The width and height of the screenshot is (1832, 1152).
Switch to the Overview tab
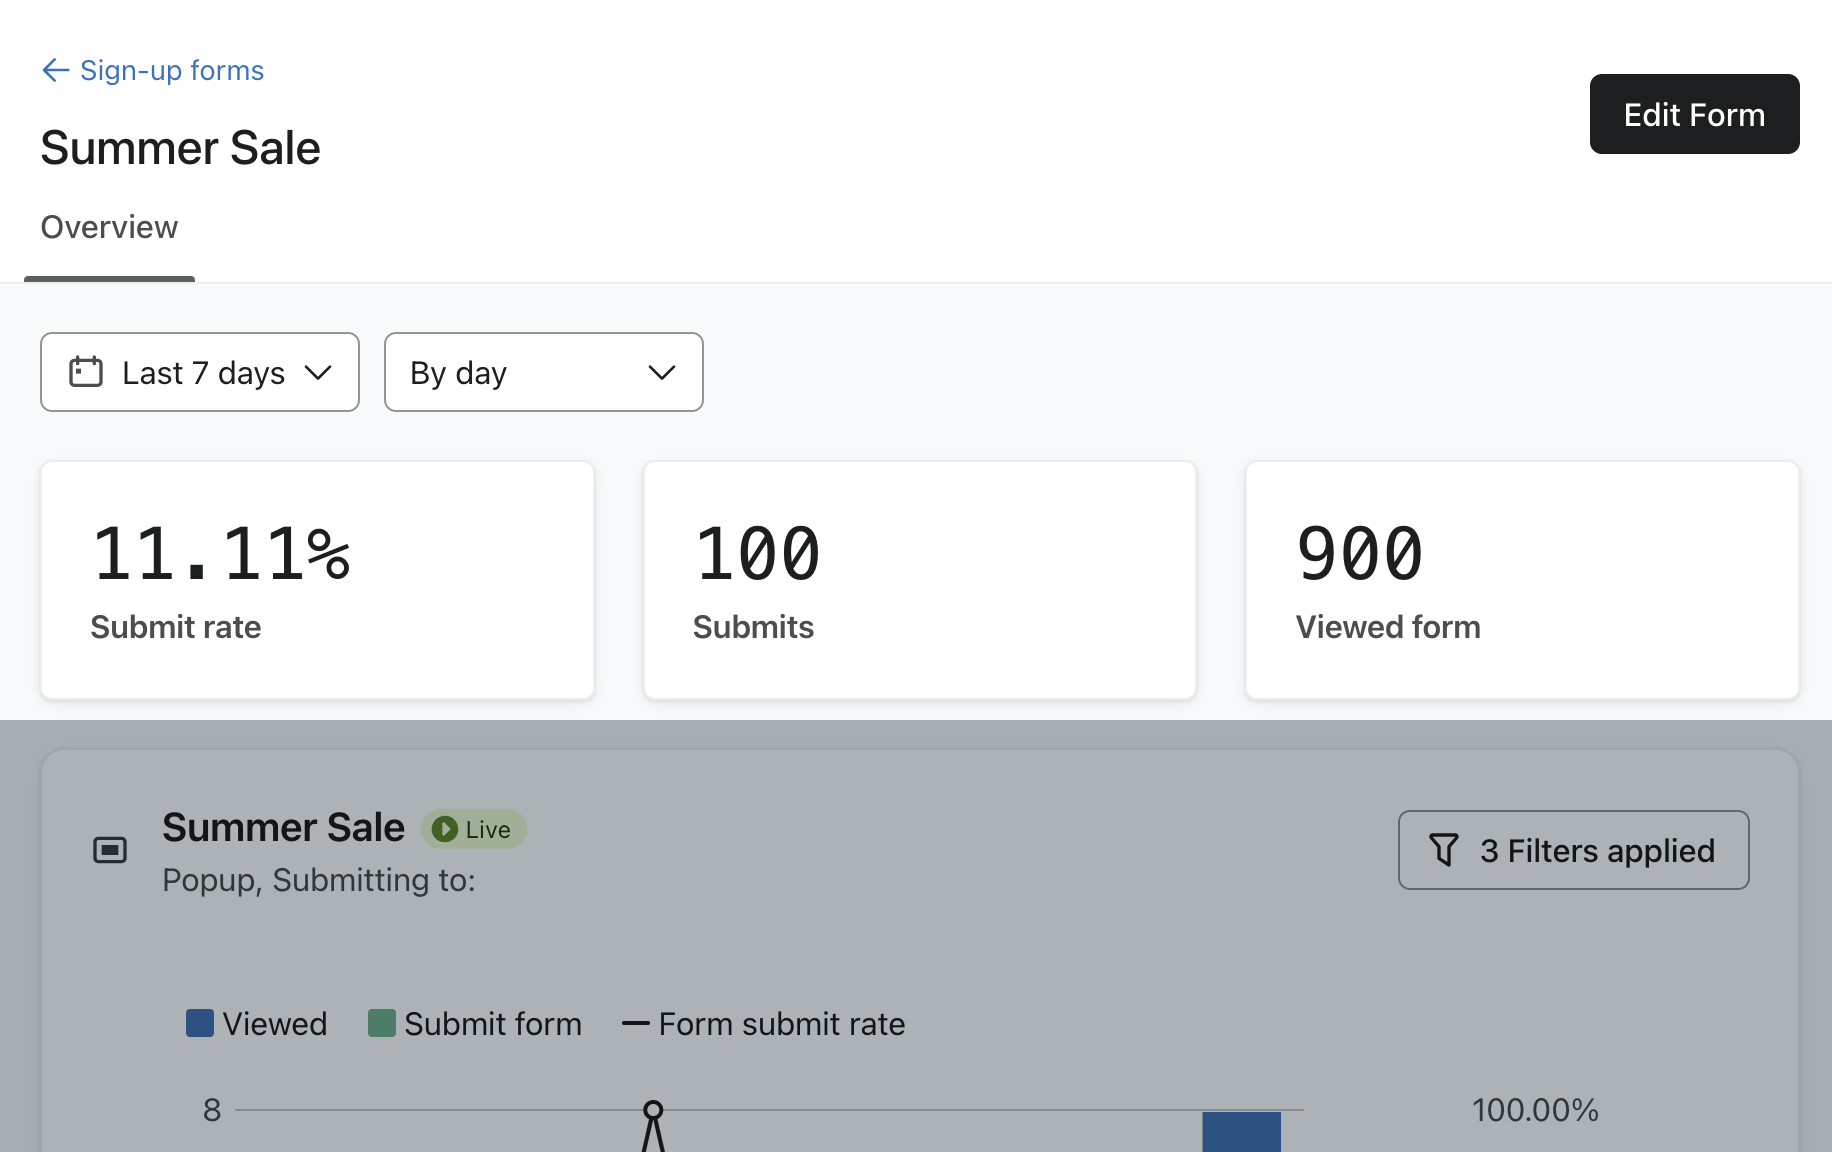(x=109, y=228)
